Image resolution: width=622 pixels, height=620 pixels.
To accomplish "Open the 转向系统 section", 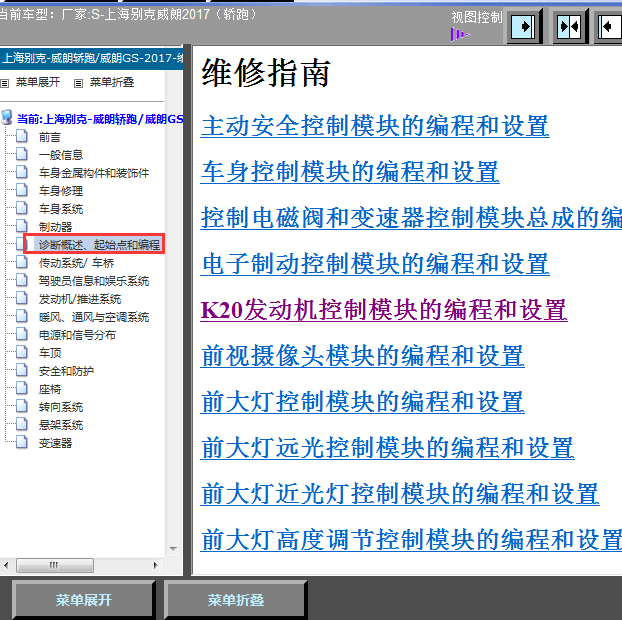I will tap(61, 407).
